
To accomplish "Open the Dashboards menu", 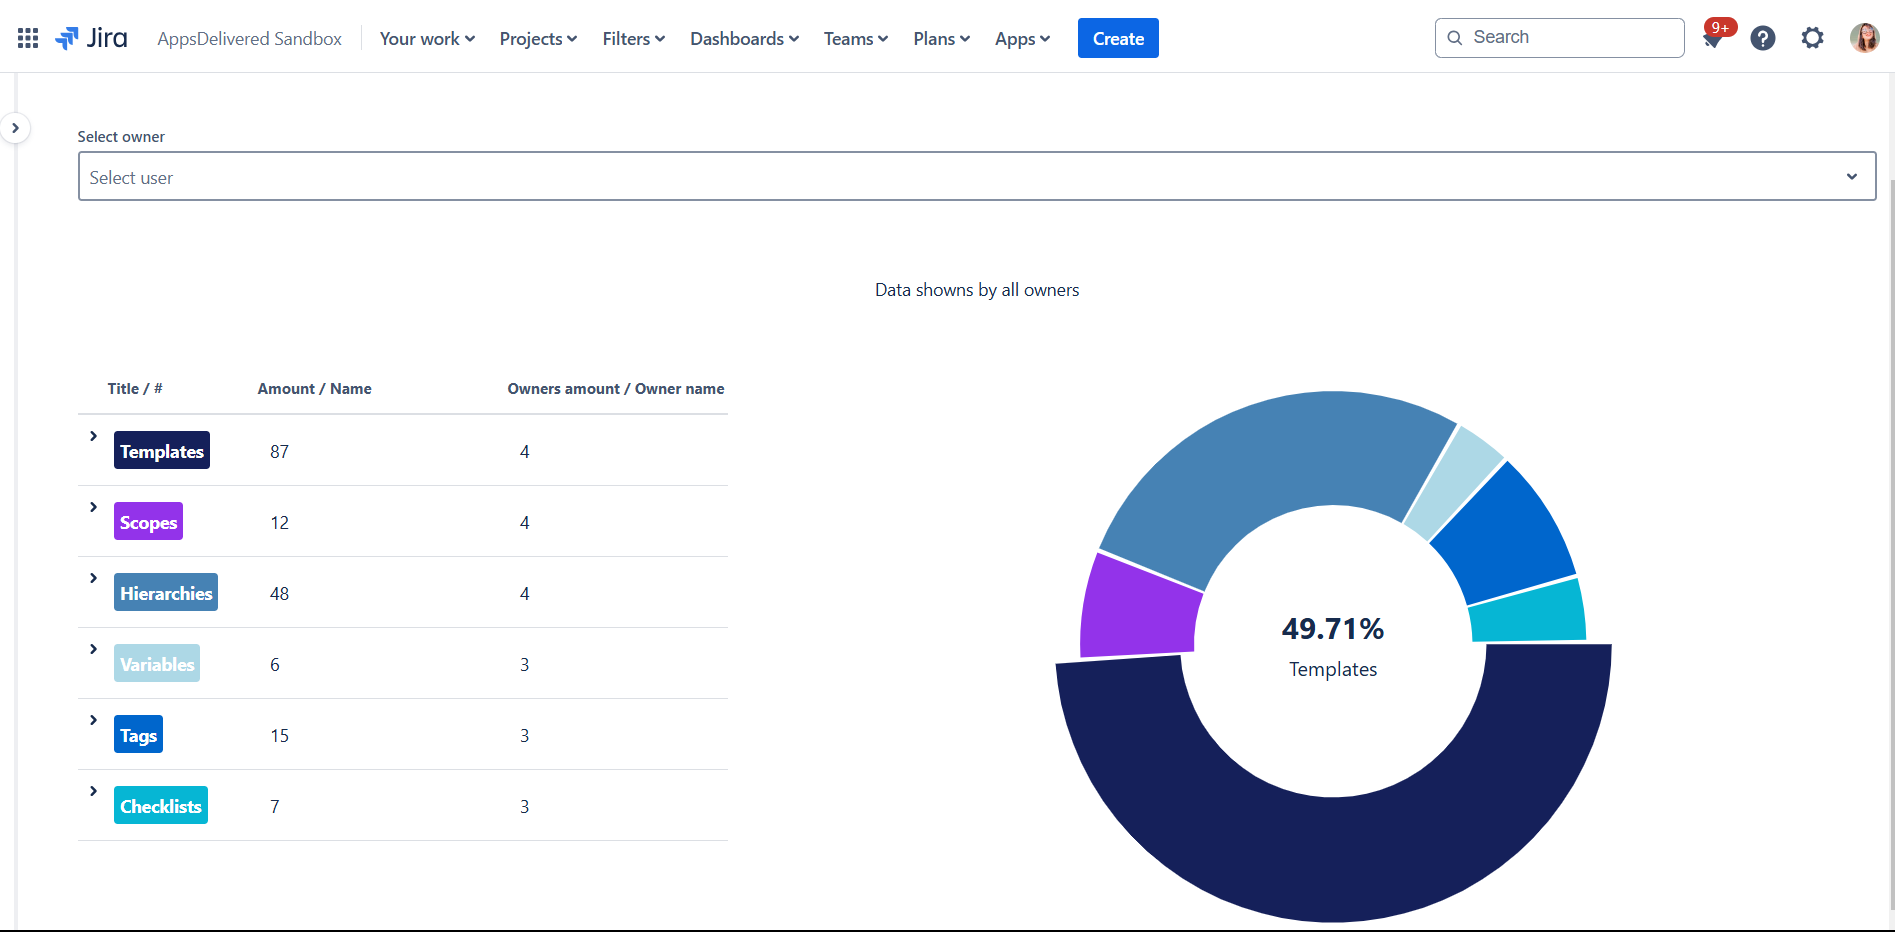I will coord(744,39).
